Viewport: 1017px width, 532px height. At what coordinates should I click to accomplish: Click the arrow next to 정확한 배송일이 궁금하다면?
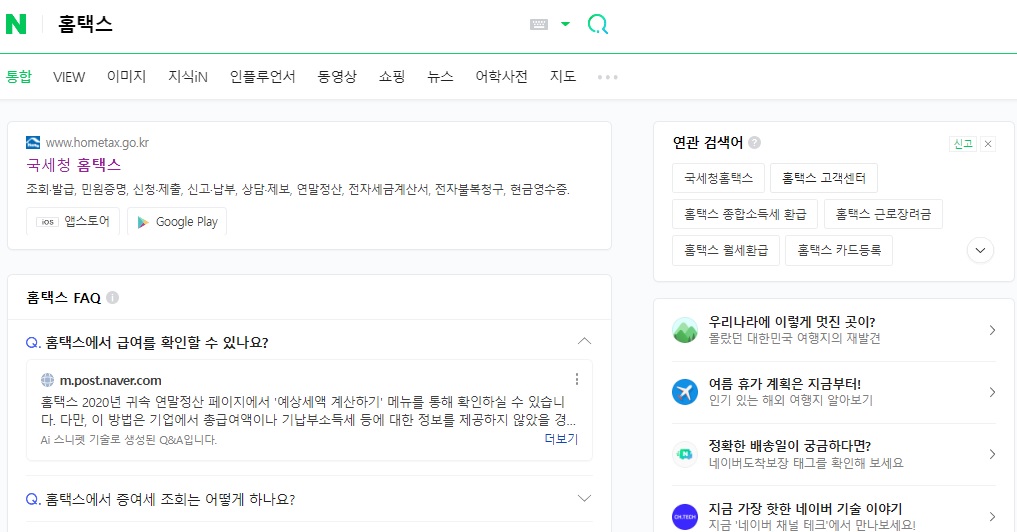(992, 454)
